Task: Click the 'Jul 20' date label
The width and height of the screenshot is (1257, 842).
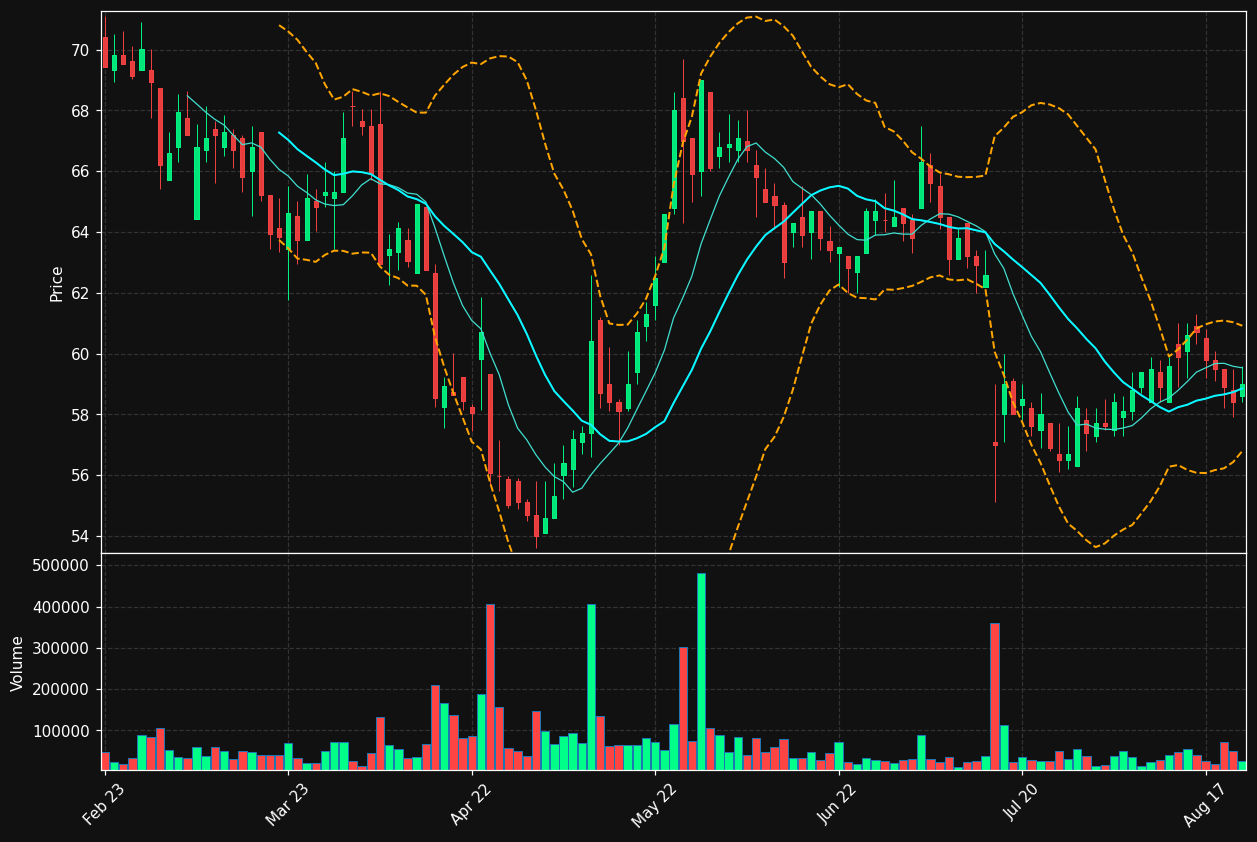Action: pyautogui.click(x=1022, y=804)
